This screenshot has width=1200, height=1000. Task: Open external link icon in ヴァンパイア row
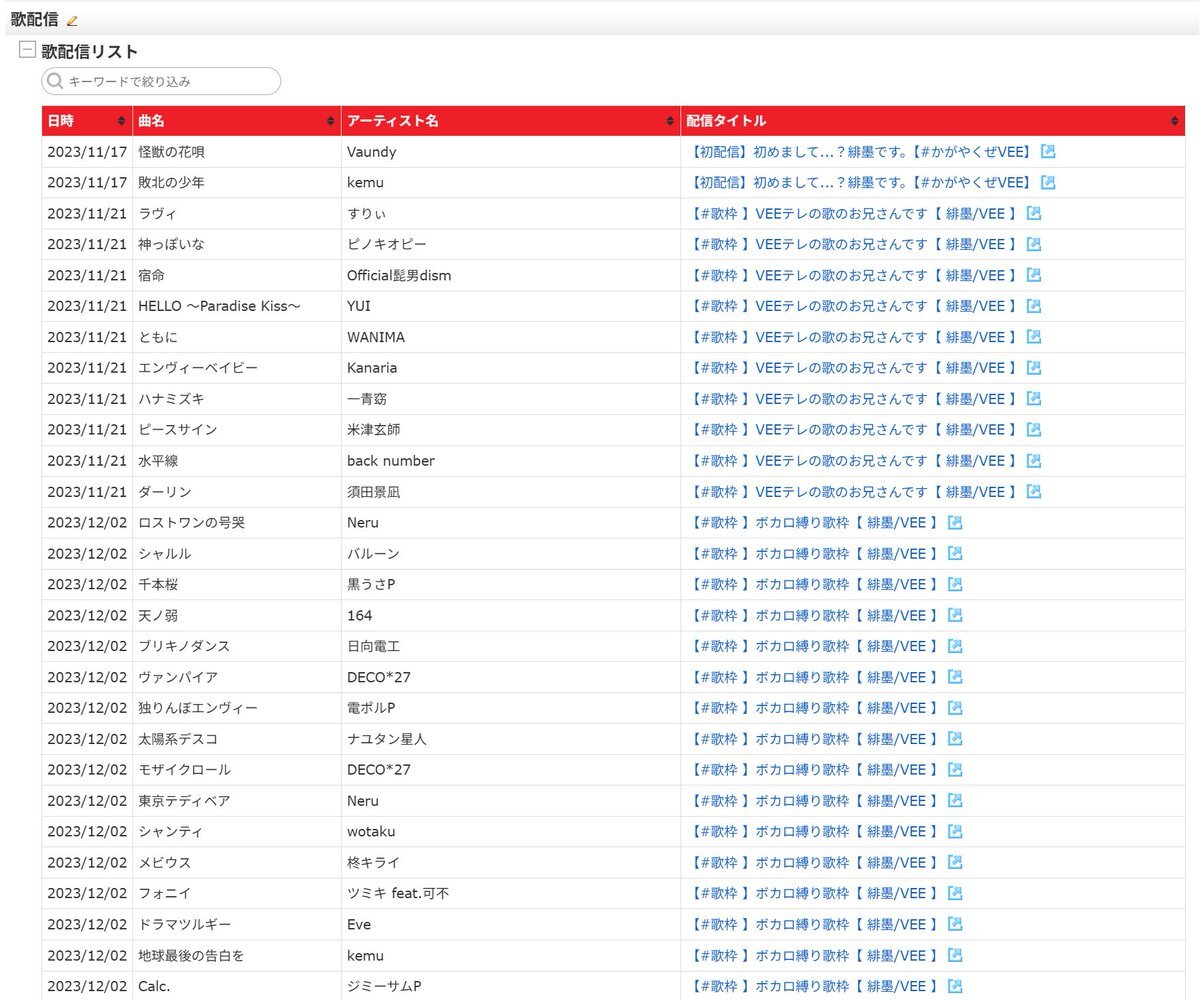pos(955,678)
